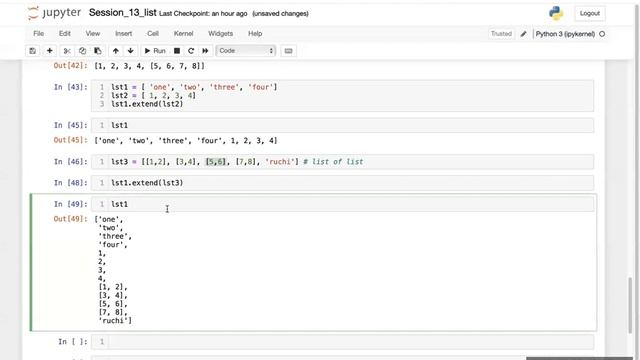640x360 pixels.
Task: Click the In [46] prompt label
Action: 70,162
